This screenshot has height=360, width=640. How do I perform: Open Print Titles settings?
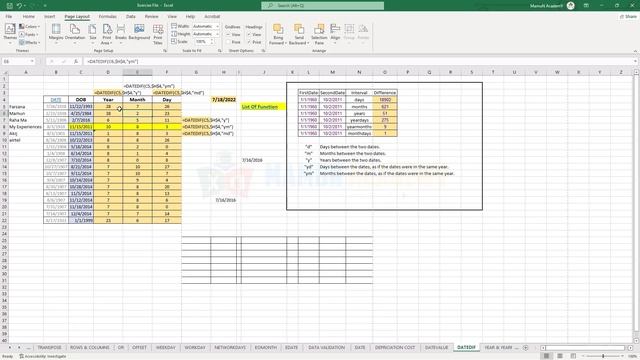click(158, 34)
